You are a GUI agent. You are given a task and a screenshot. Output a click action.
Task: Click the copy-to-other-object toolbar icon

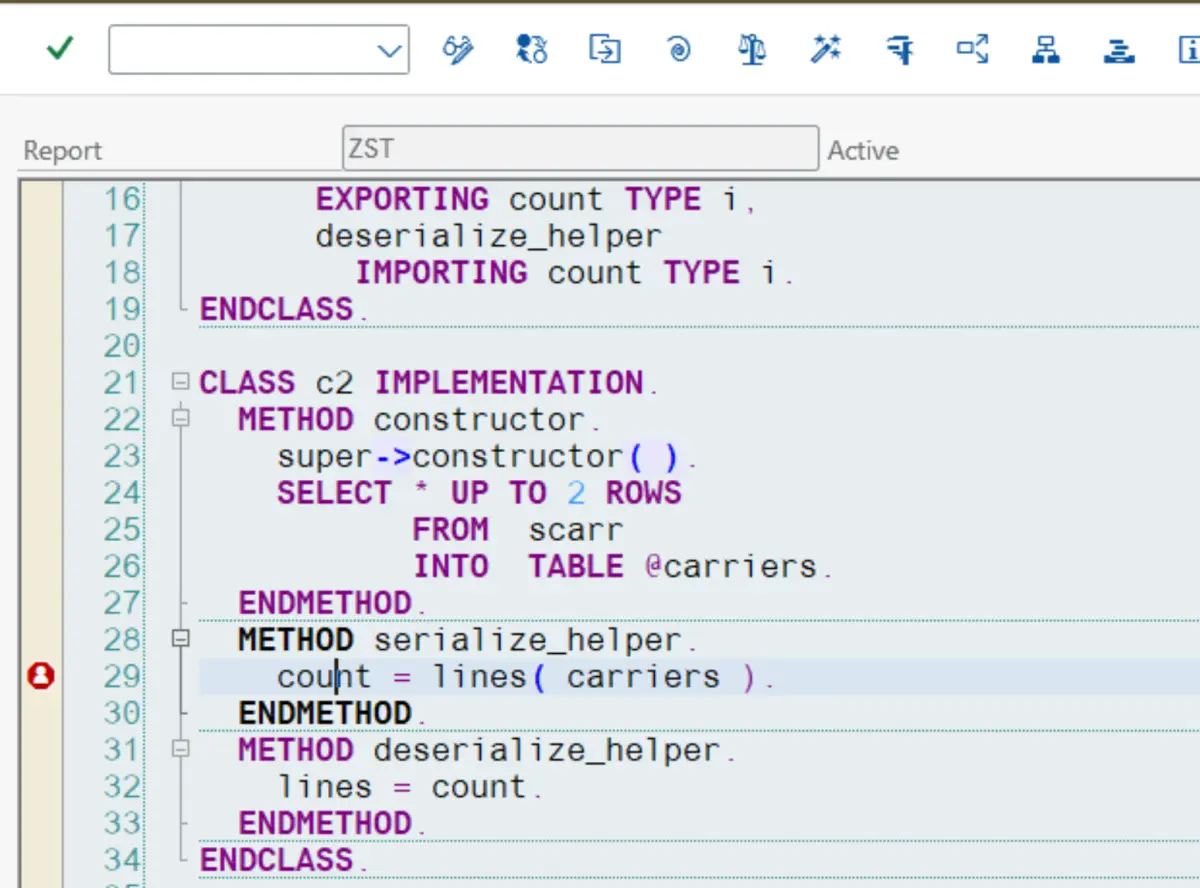click(x=604, y=49)
